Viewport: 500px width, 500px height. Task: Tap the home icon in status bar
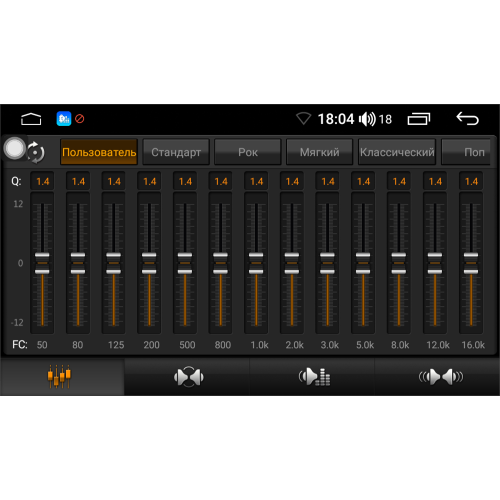pyautogui.click(x=31, y=119)
